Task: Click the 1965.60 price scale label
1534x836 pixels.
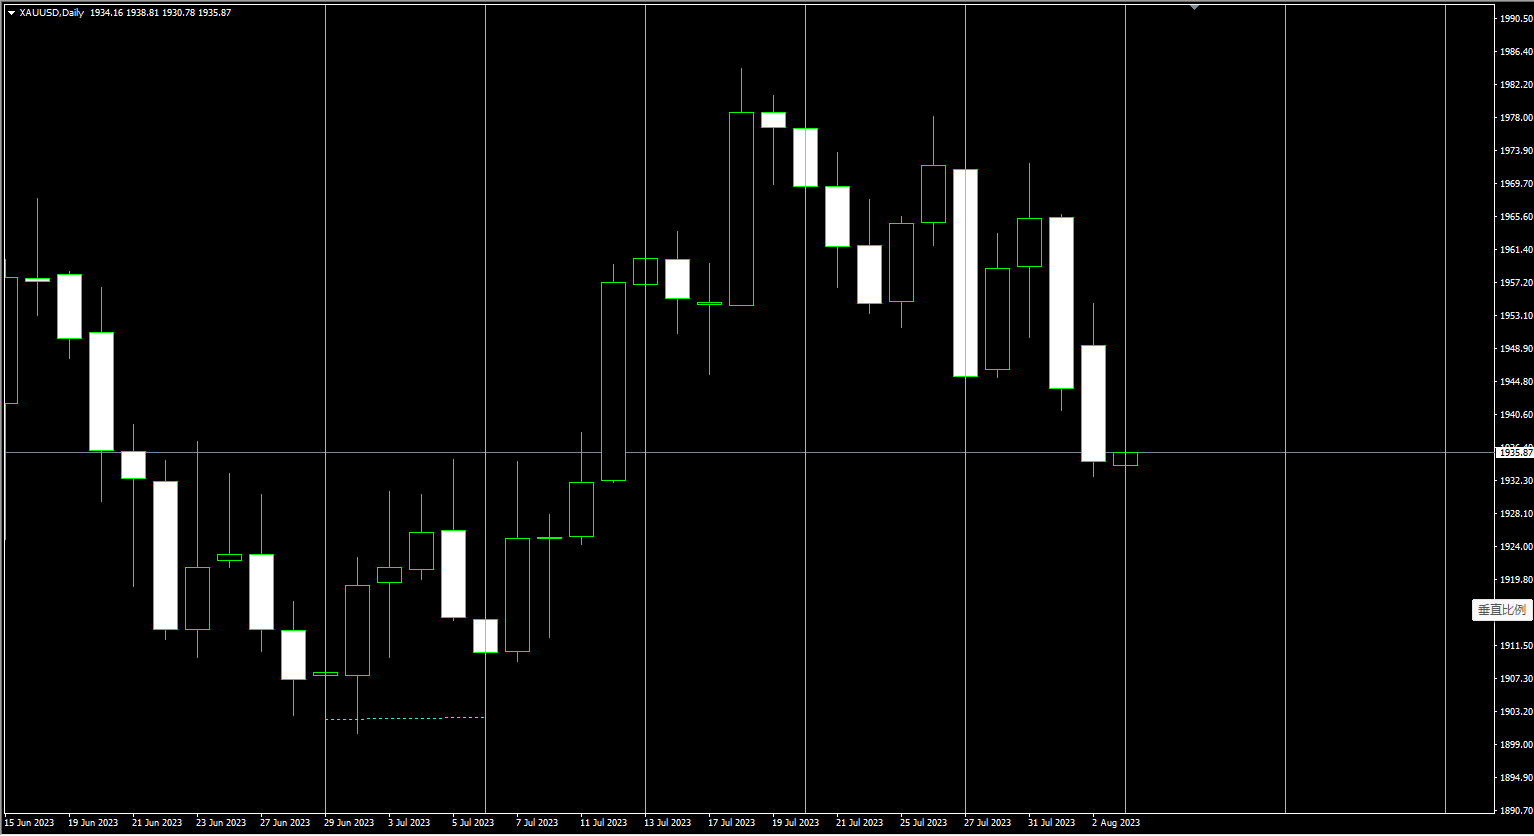Action: pyautogui.click(x=1516, y=217)
